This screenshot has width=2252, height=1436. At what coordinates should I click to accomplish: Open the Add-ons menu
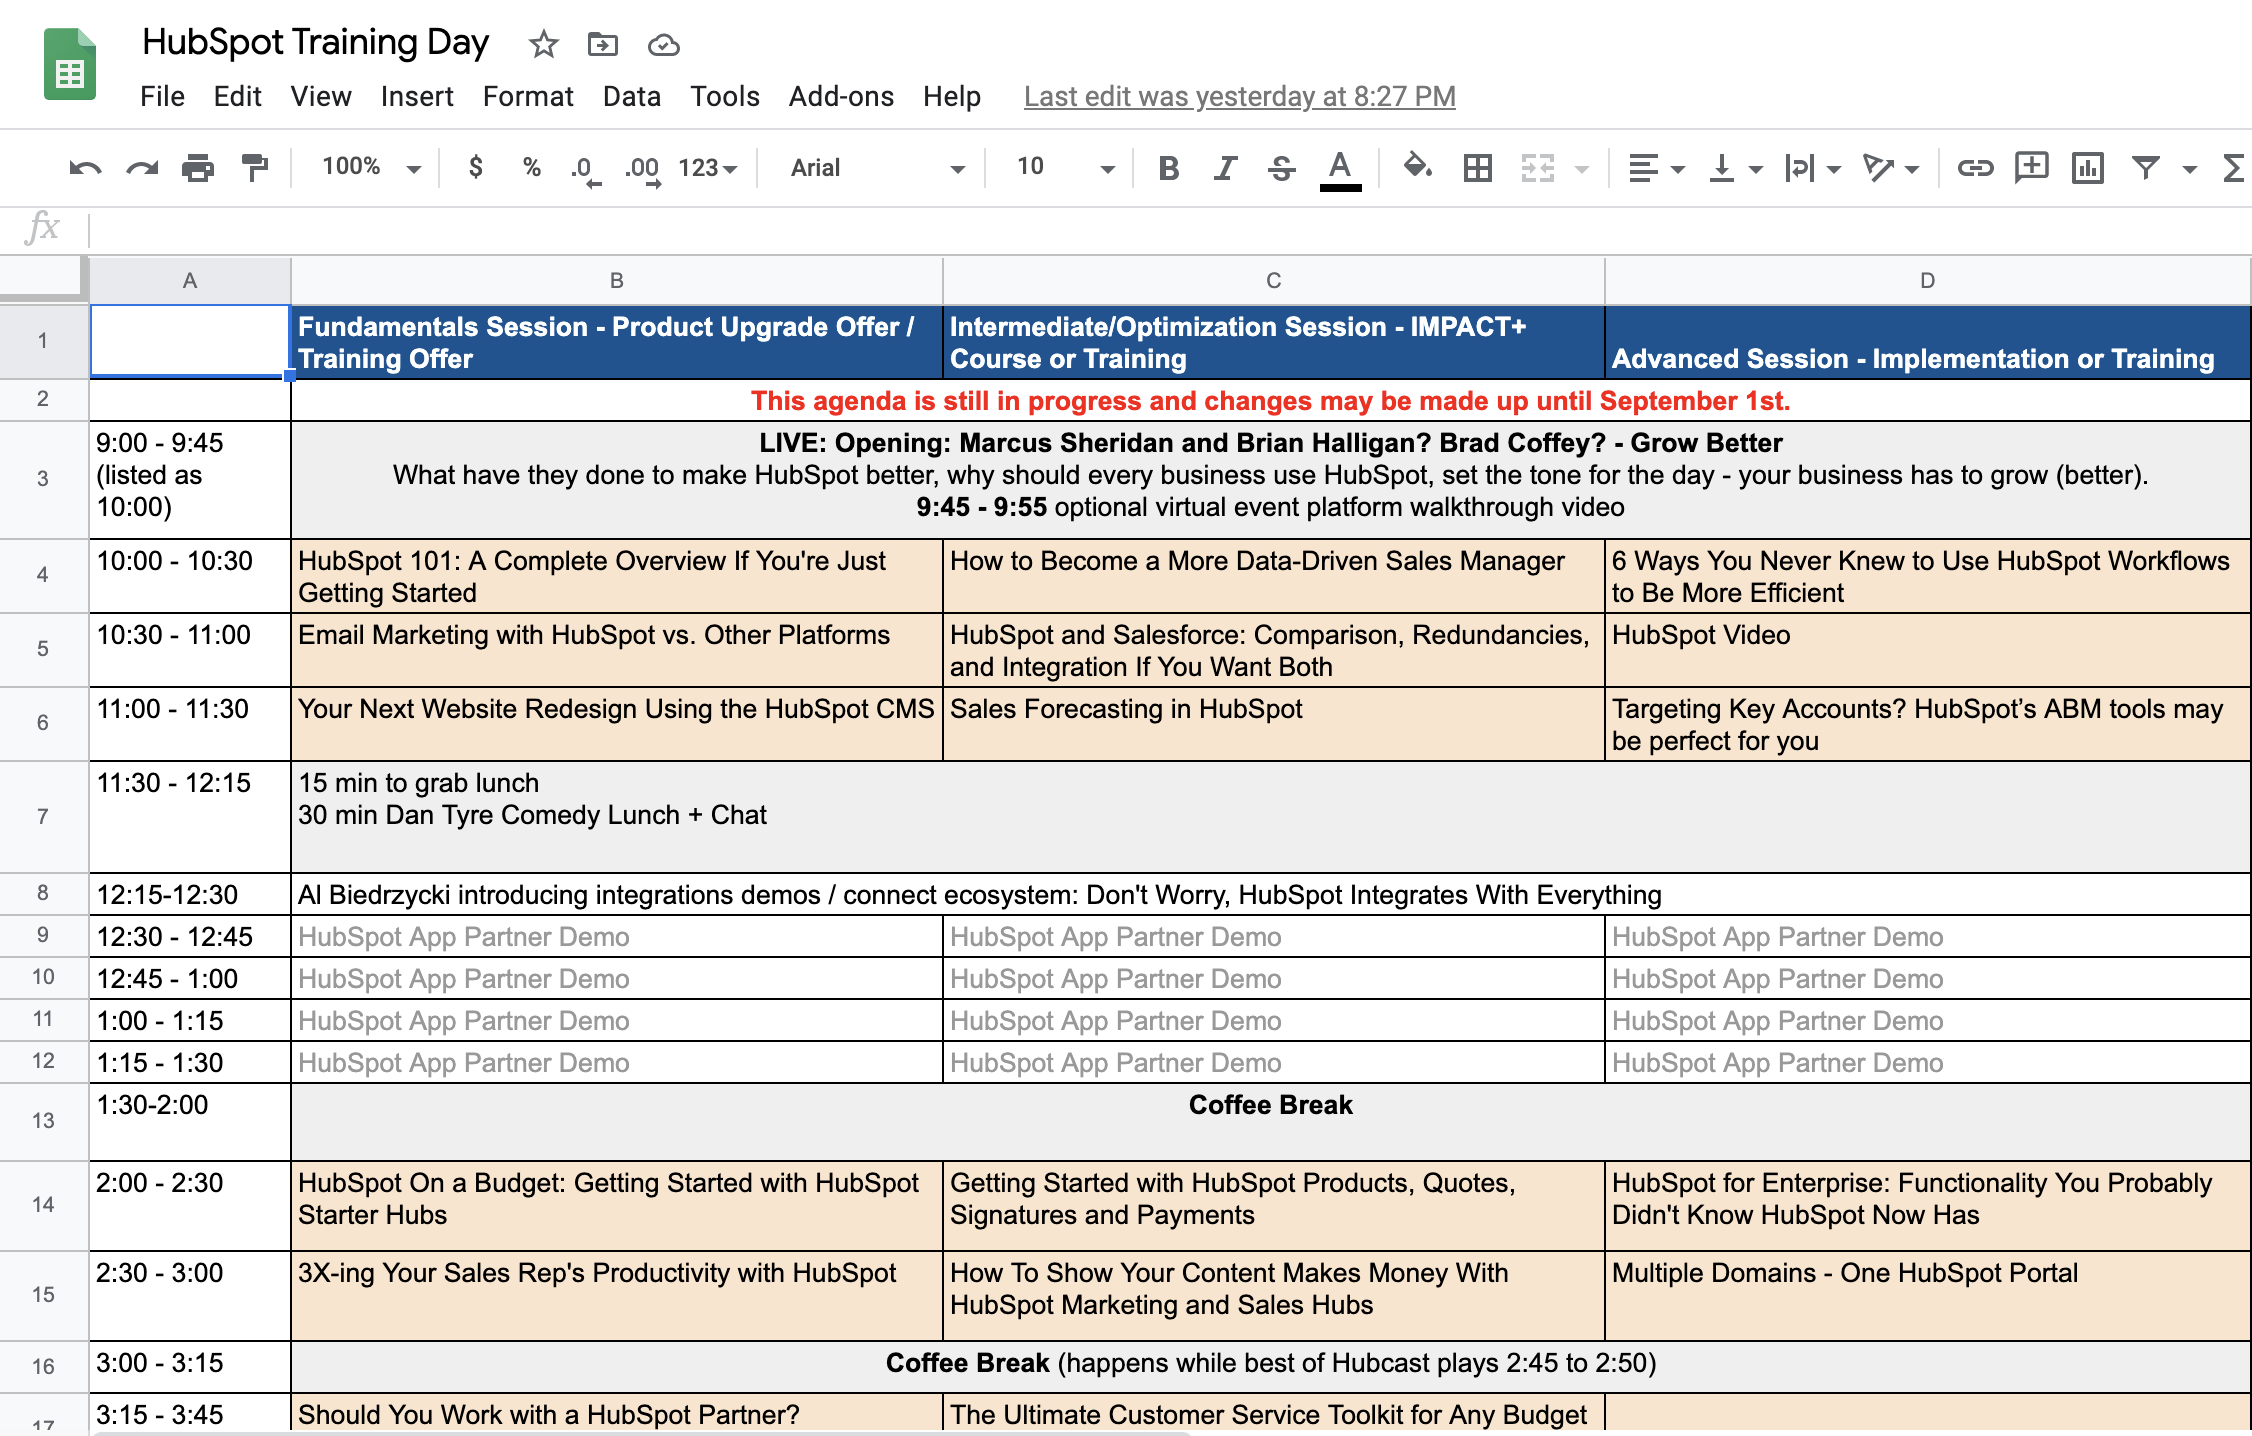841,97
